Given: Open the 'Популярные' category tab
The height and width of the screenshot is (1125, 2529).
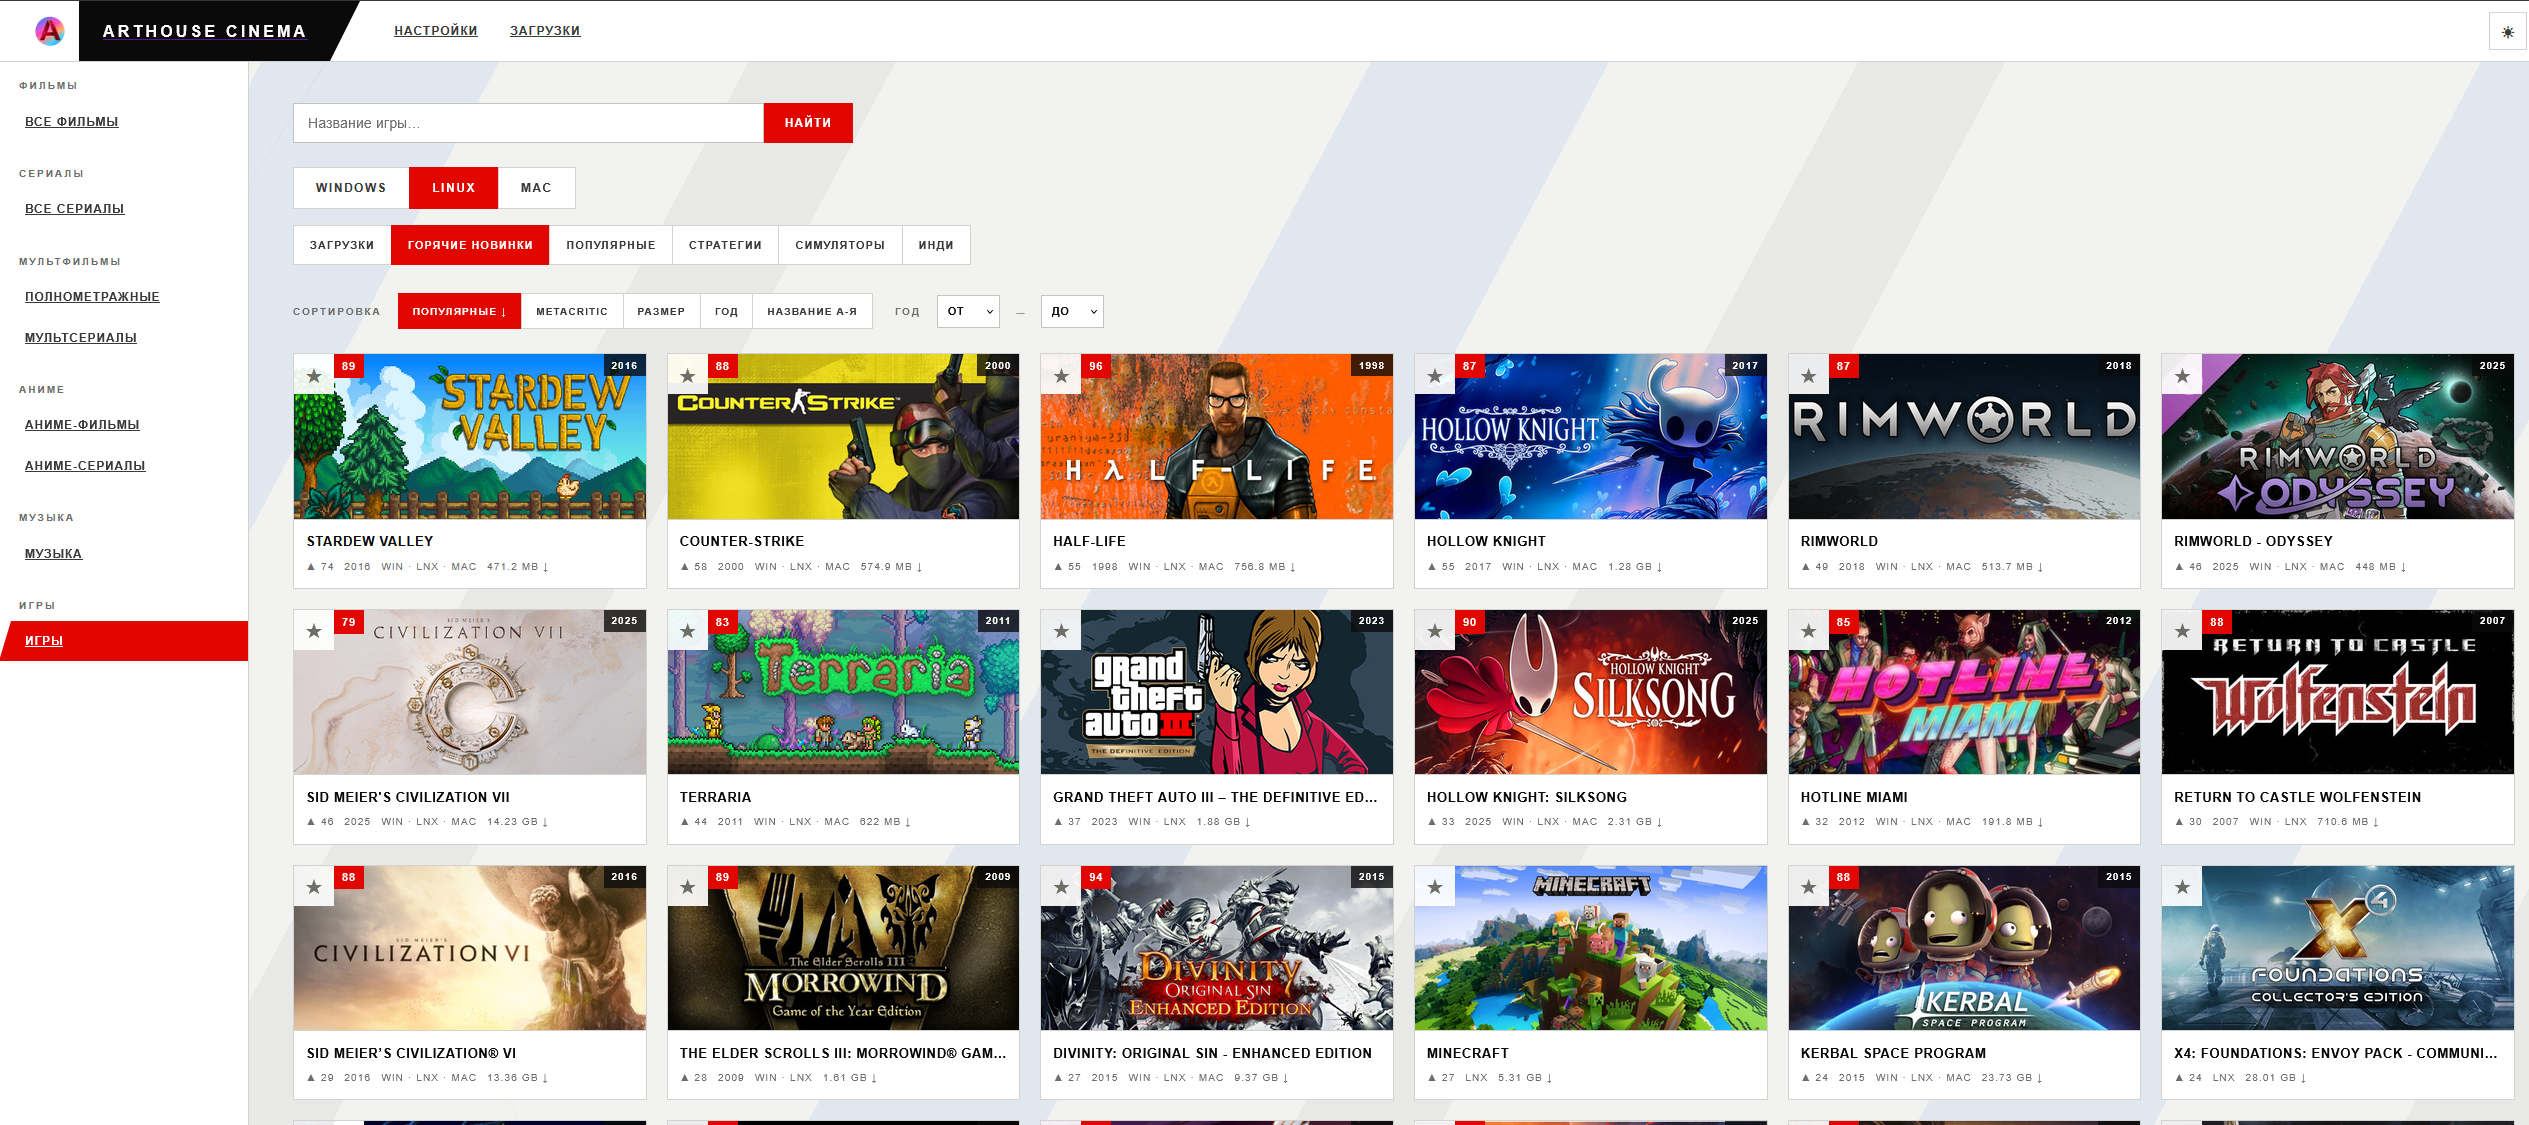Looking at the screenshot, I should point(611,245).
